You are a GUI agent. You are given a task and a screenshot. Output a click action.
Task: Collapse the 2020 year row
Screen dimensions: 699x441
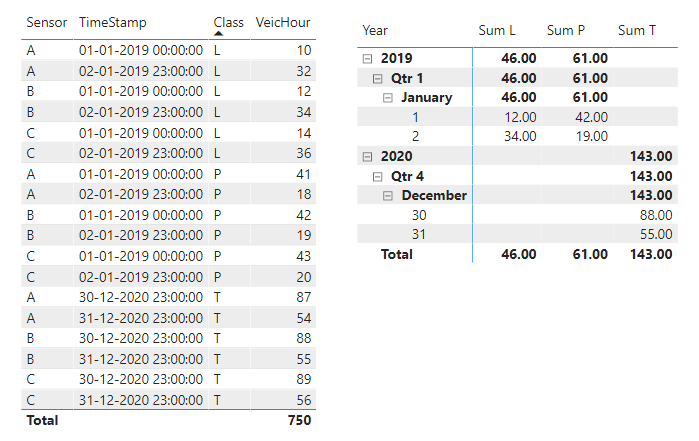tap(367, 157)
